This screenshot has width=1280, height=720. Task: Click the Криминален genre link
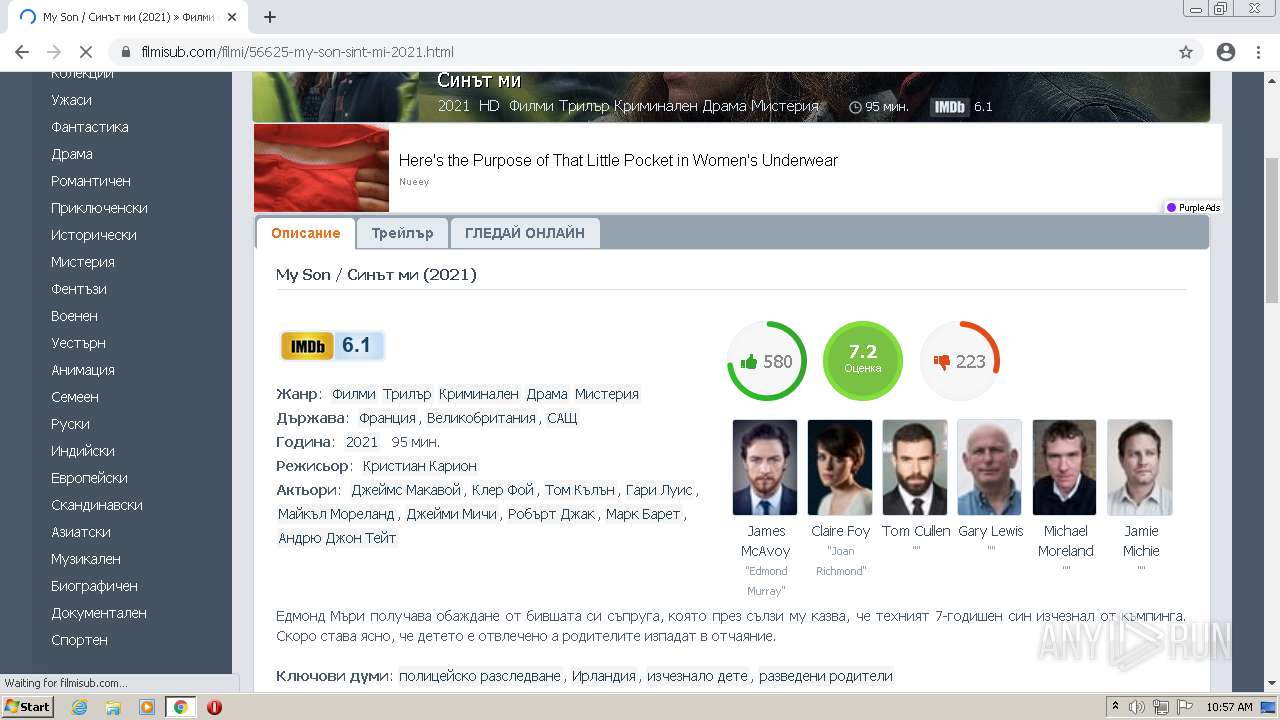pos(479,394)
